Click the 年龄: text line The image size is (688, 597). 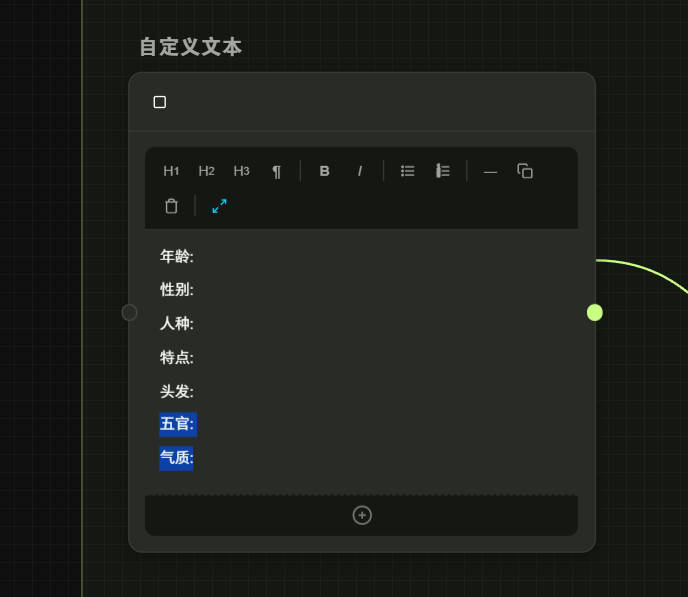tap(177, 256)
